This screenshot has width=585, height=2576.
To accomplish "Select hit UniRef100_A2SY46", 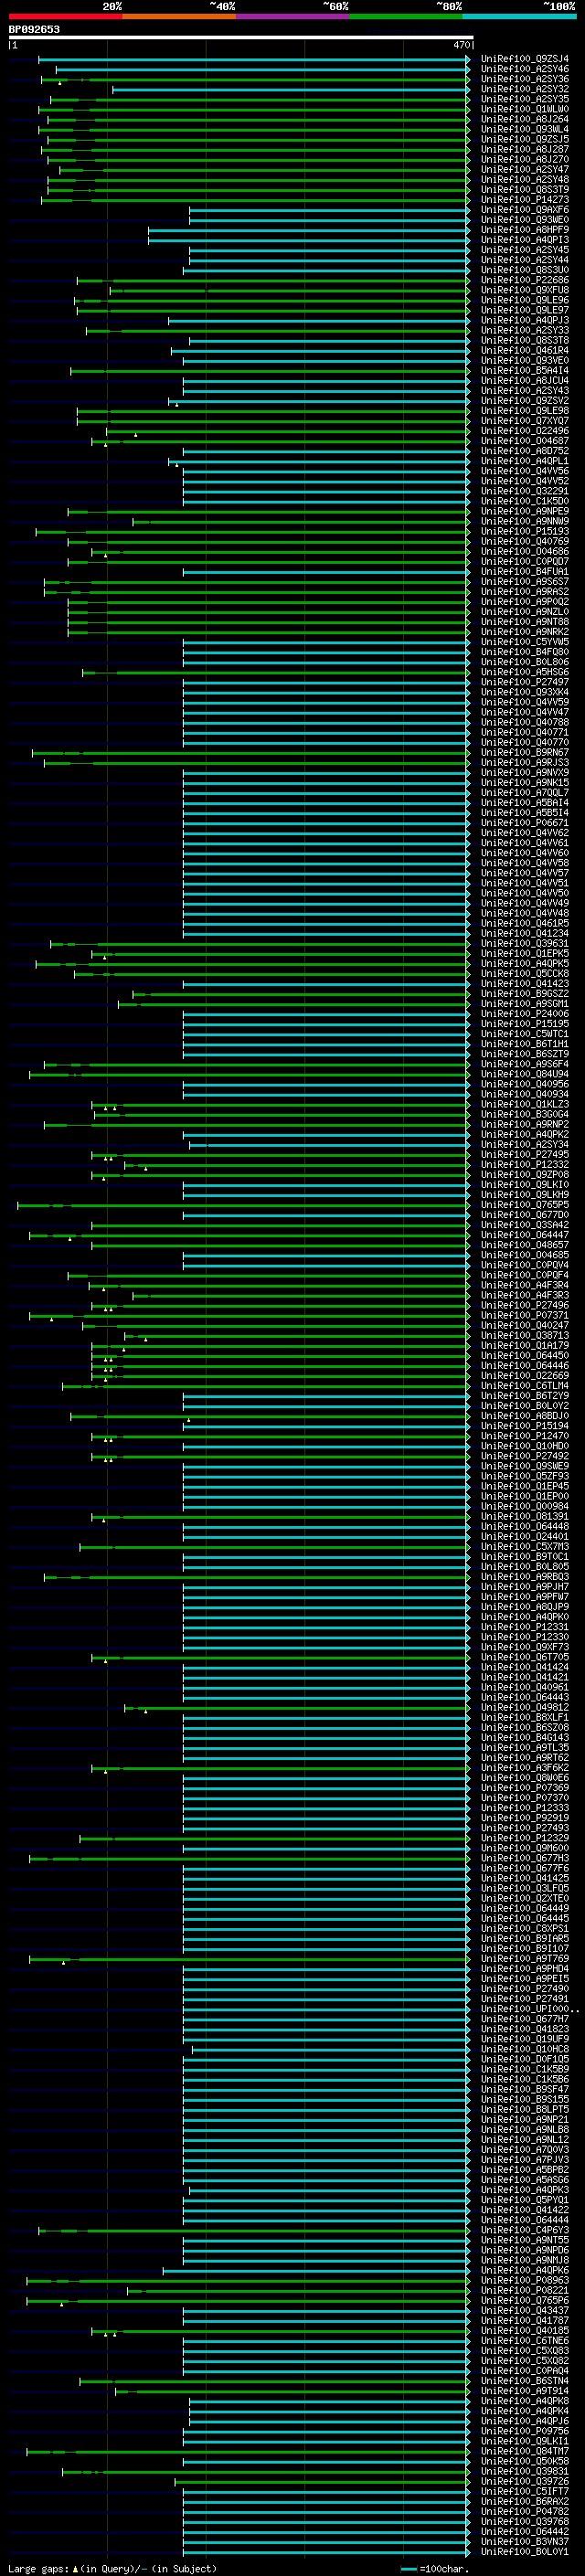I will coord(524,69).
